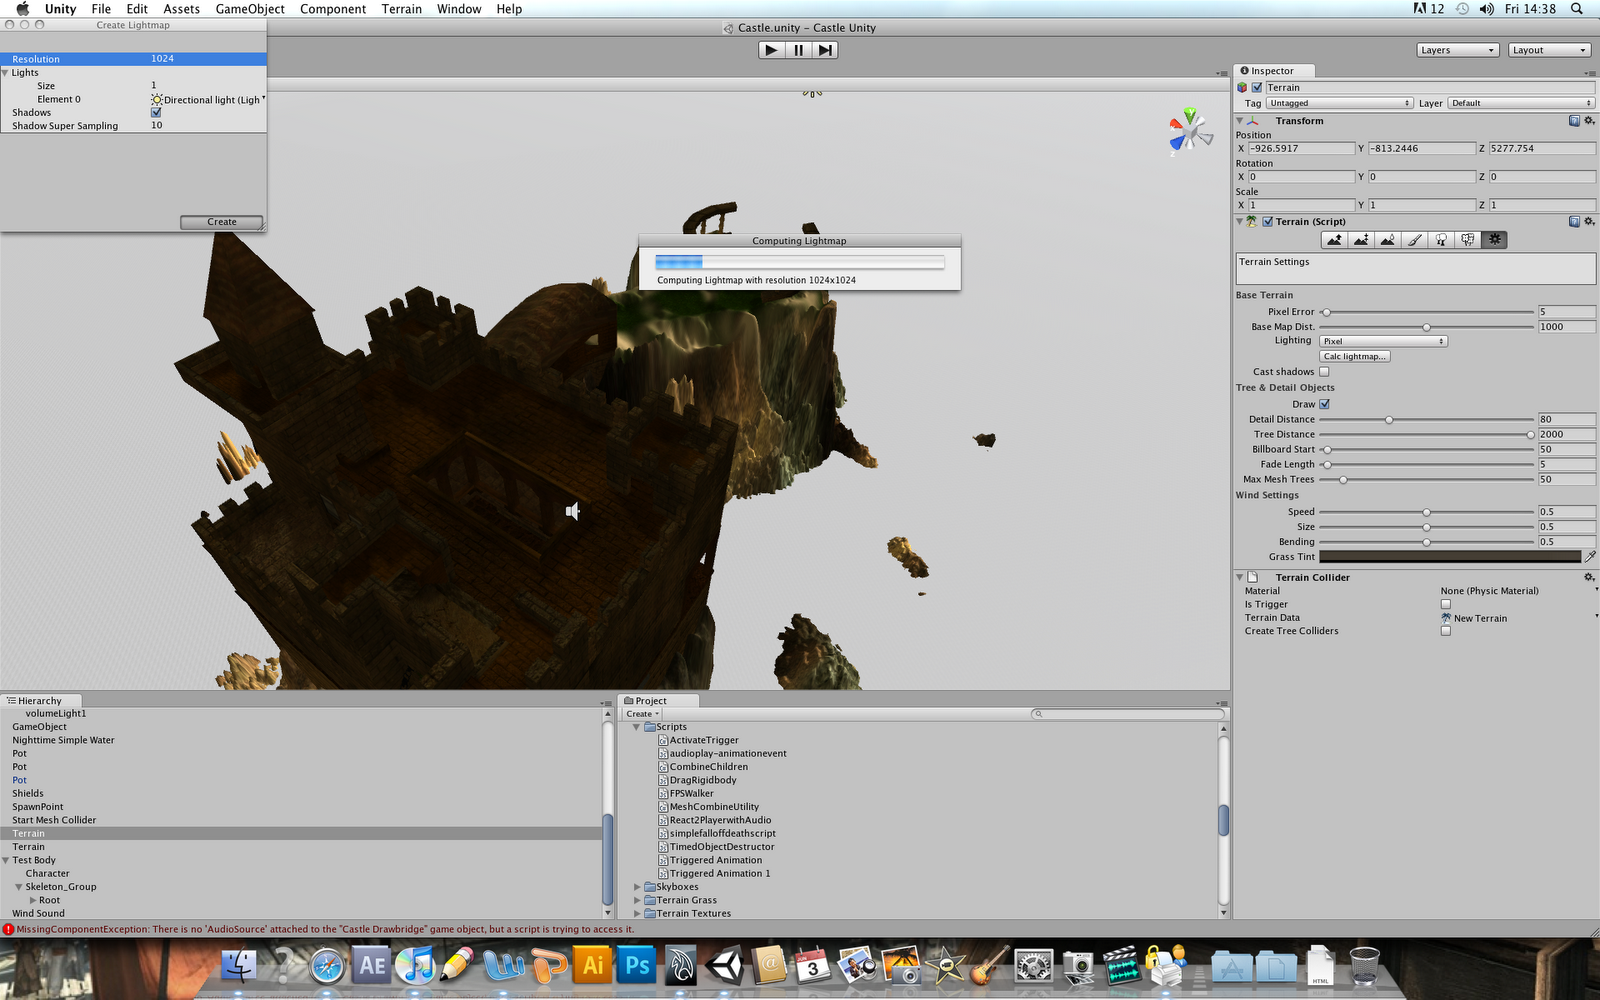Open the Component menu
Image resolution: width=1600 pixels, height=1000 pixels.
point(333,9)
